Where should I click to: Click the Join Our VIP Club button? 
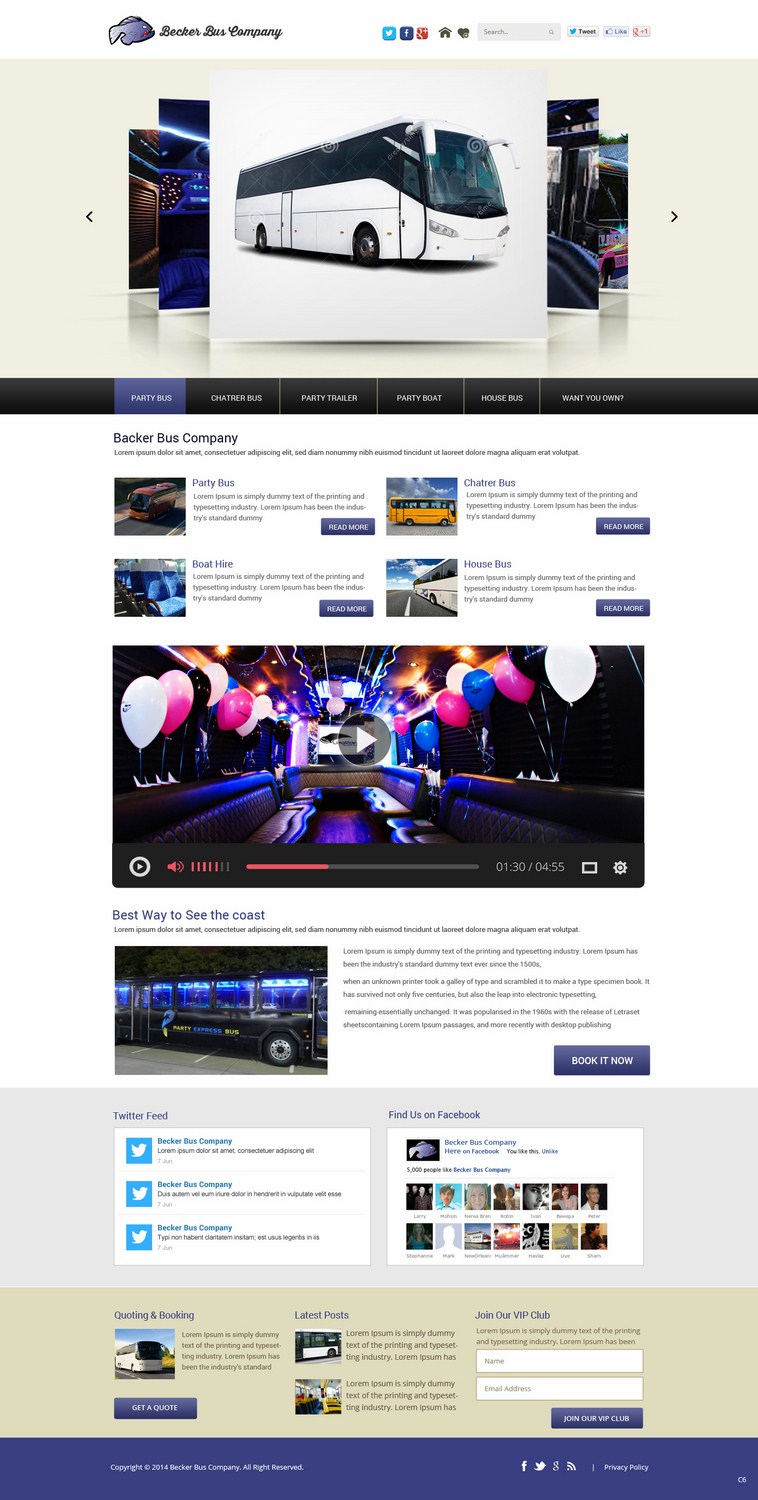pyautogui.click(x=597, y=1418)
